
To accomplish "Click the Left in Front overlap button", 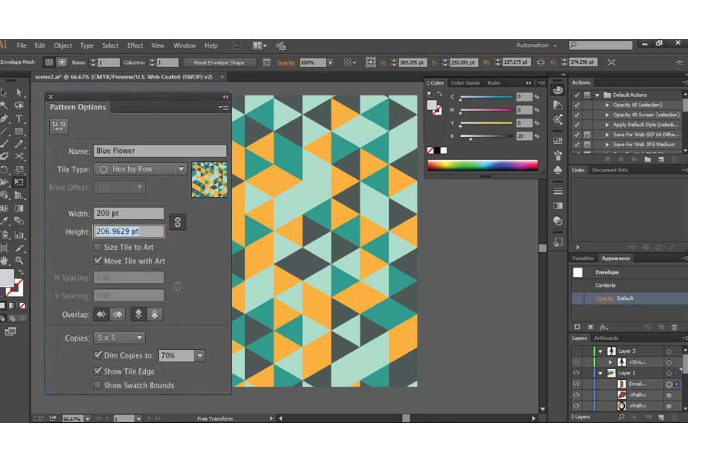I will tap(101, 314).
